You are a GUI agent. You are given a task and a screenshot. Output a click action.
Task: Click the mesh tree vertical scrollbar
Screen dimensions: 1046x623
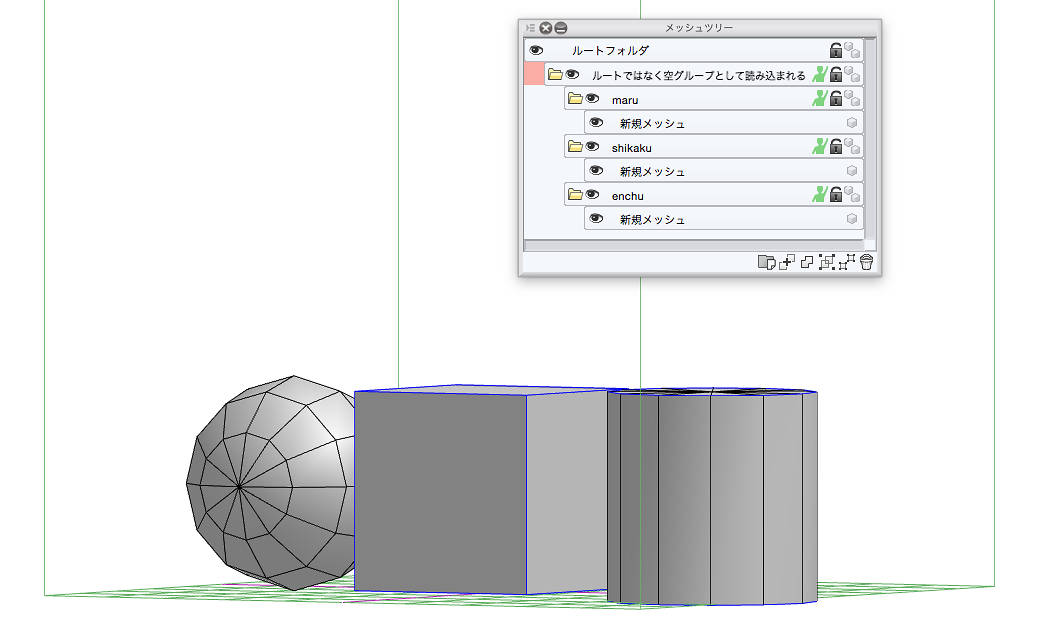pos(870,138)
